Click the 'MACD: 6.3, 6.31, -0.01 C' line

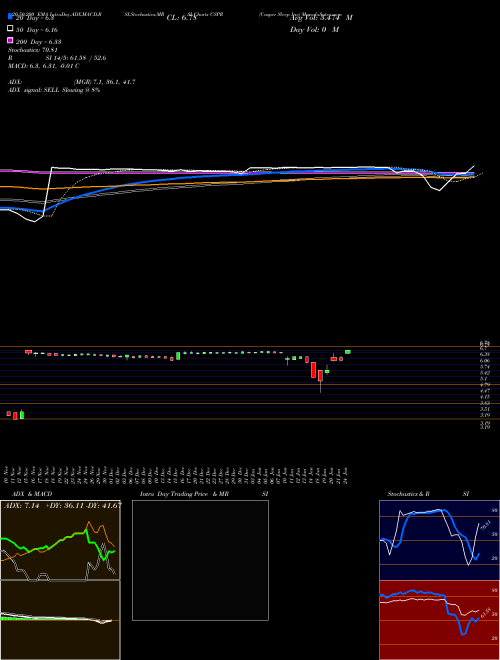[43, 66]
